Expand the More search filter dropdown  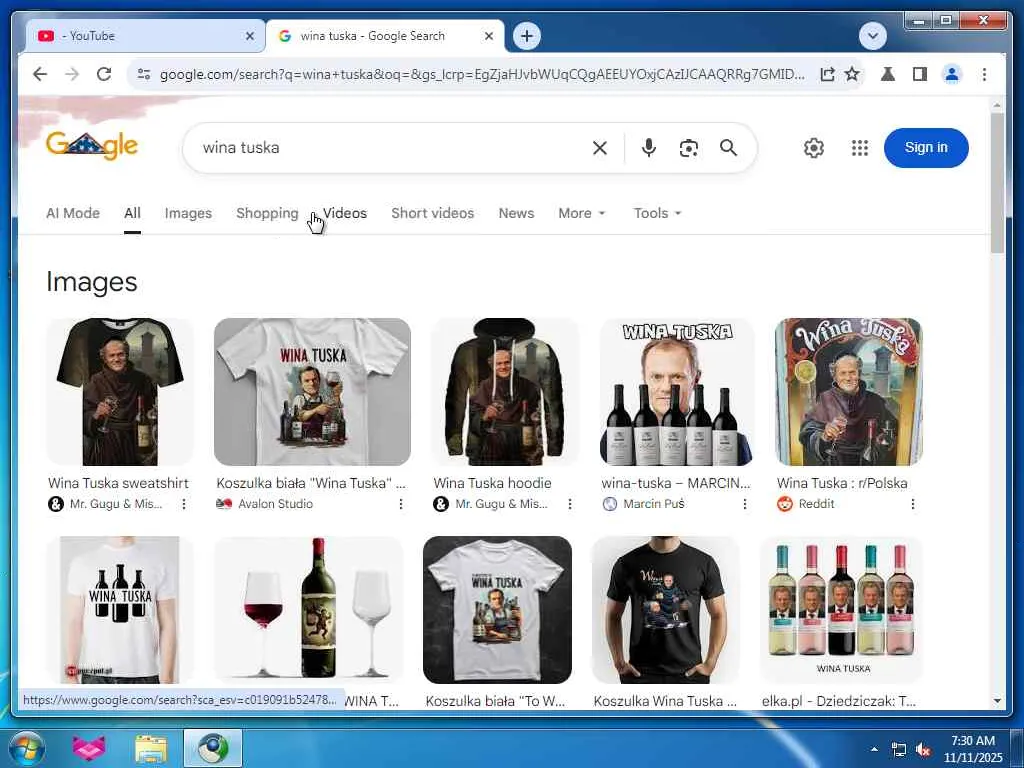pyautogui.click(x=582, y=214)
